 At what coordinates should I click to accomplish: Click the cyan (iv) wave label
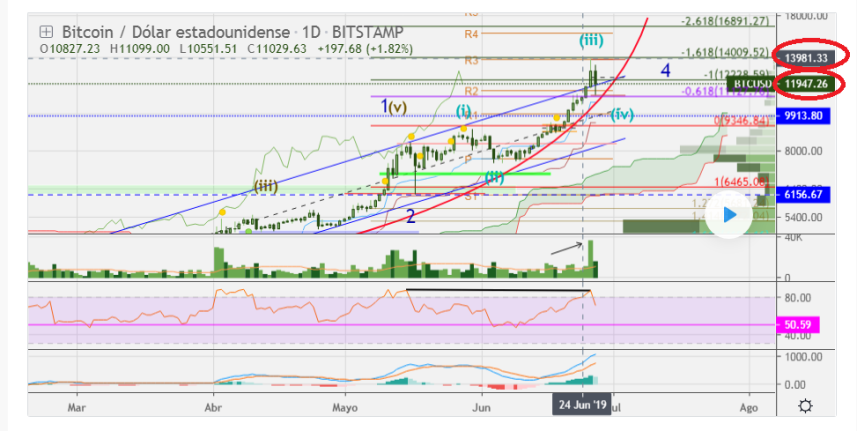[622, 114]
